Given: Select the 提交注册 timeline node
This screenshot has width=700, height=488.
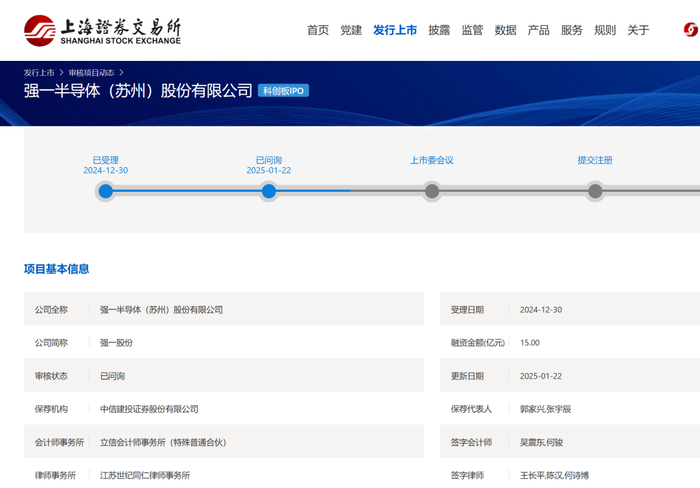Looking at the screenshot, I should click(595, 191).
